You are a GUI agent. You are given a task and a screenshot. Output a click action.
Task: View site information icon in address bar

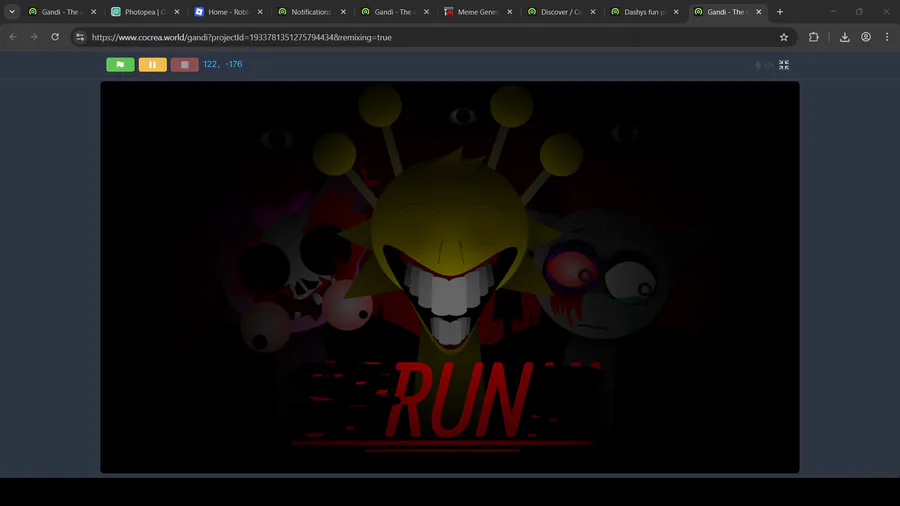click(x=80, y=37)
